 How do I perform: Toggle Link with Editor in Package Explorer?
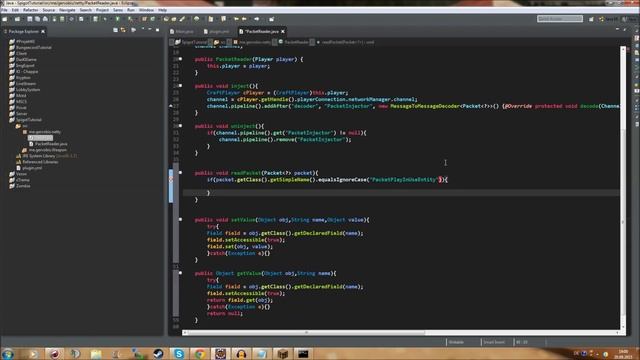pos(123,30)
